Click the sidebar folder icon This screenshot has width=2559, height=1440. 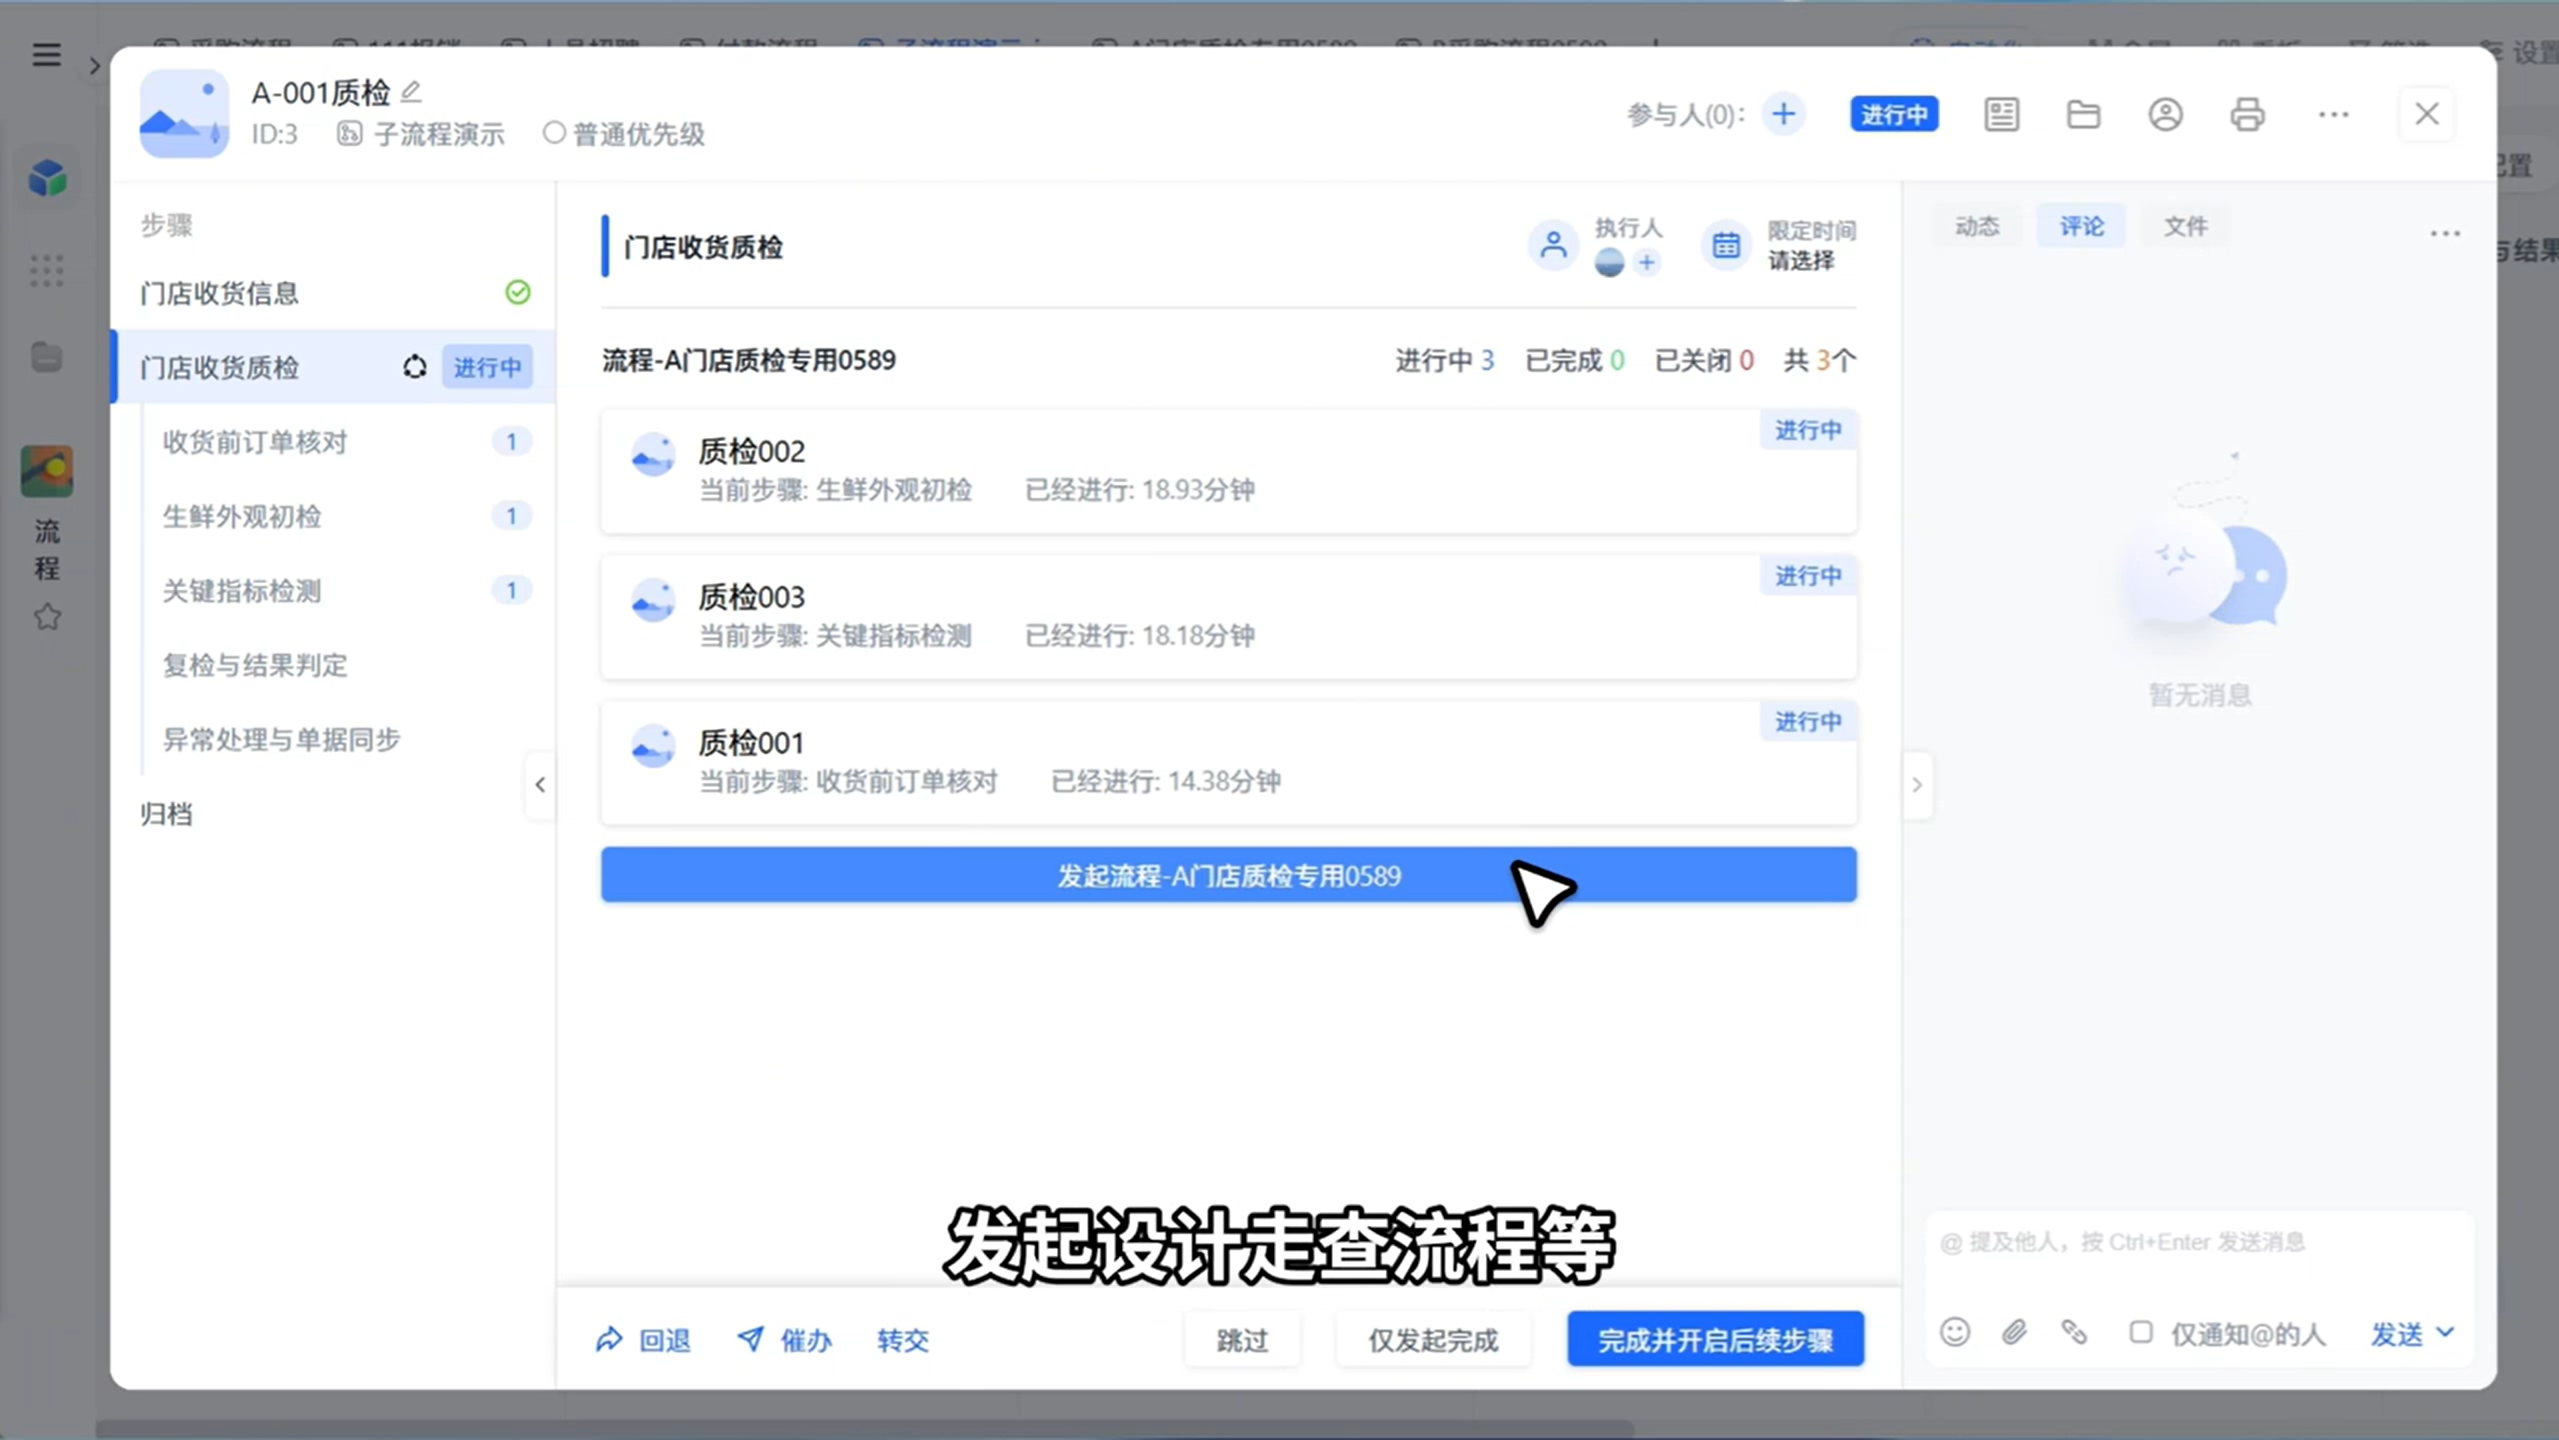coord(46,357)
